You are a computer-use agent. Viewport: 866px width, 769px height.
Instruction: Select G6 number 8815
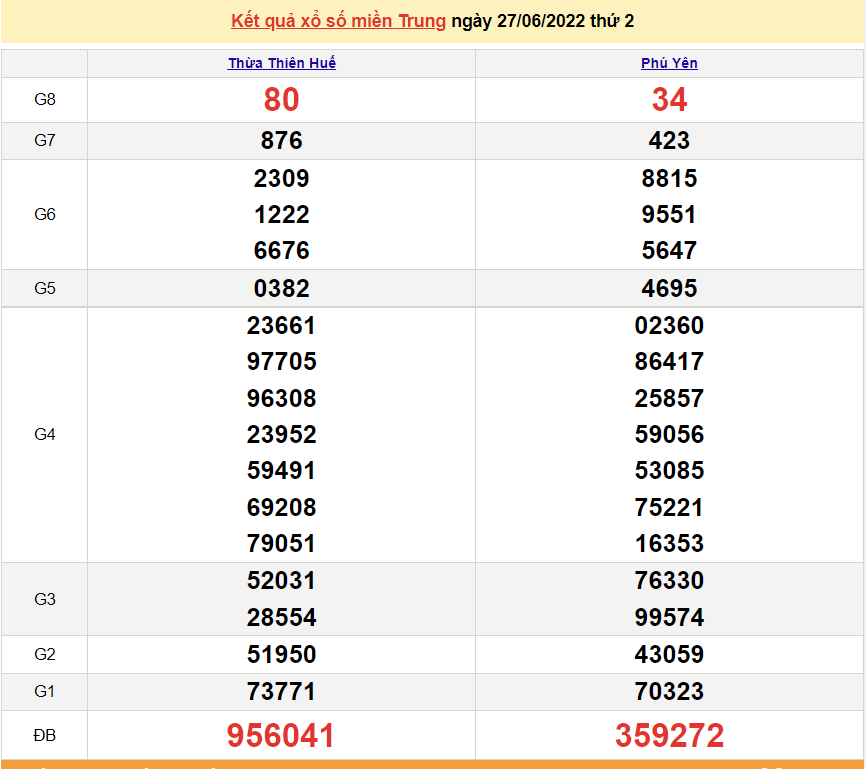point(669,178)
